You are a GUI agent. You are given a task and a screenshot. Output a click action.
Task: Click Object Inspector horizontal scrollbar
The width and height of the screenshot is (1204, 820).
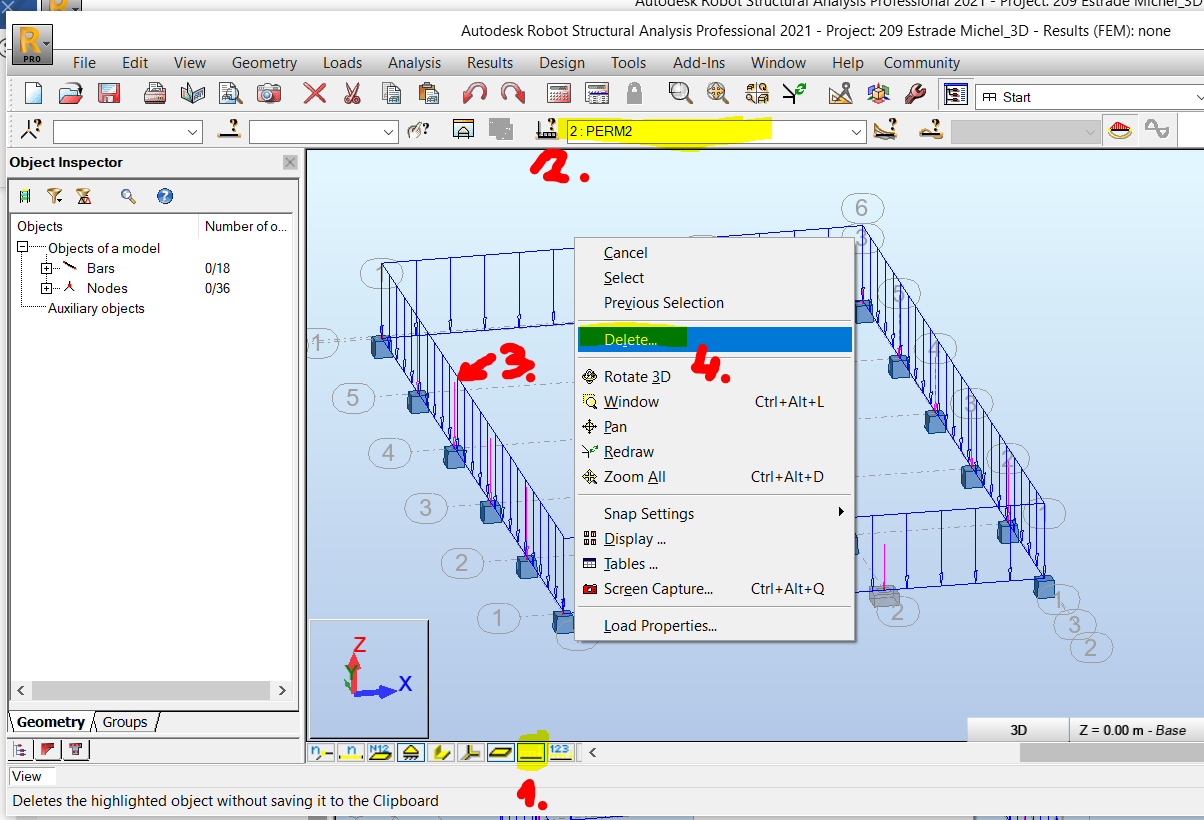point(153,690)
